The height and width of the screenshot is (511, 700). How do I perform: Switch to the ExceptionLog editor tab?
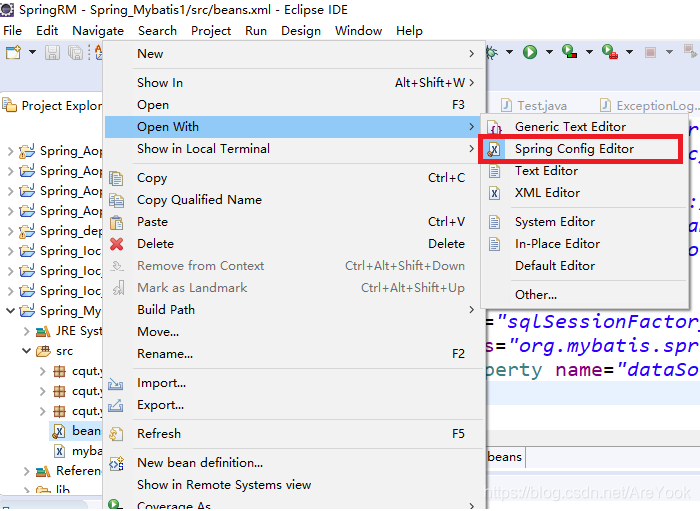(x=648, y=106)
